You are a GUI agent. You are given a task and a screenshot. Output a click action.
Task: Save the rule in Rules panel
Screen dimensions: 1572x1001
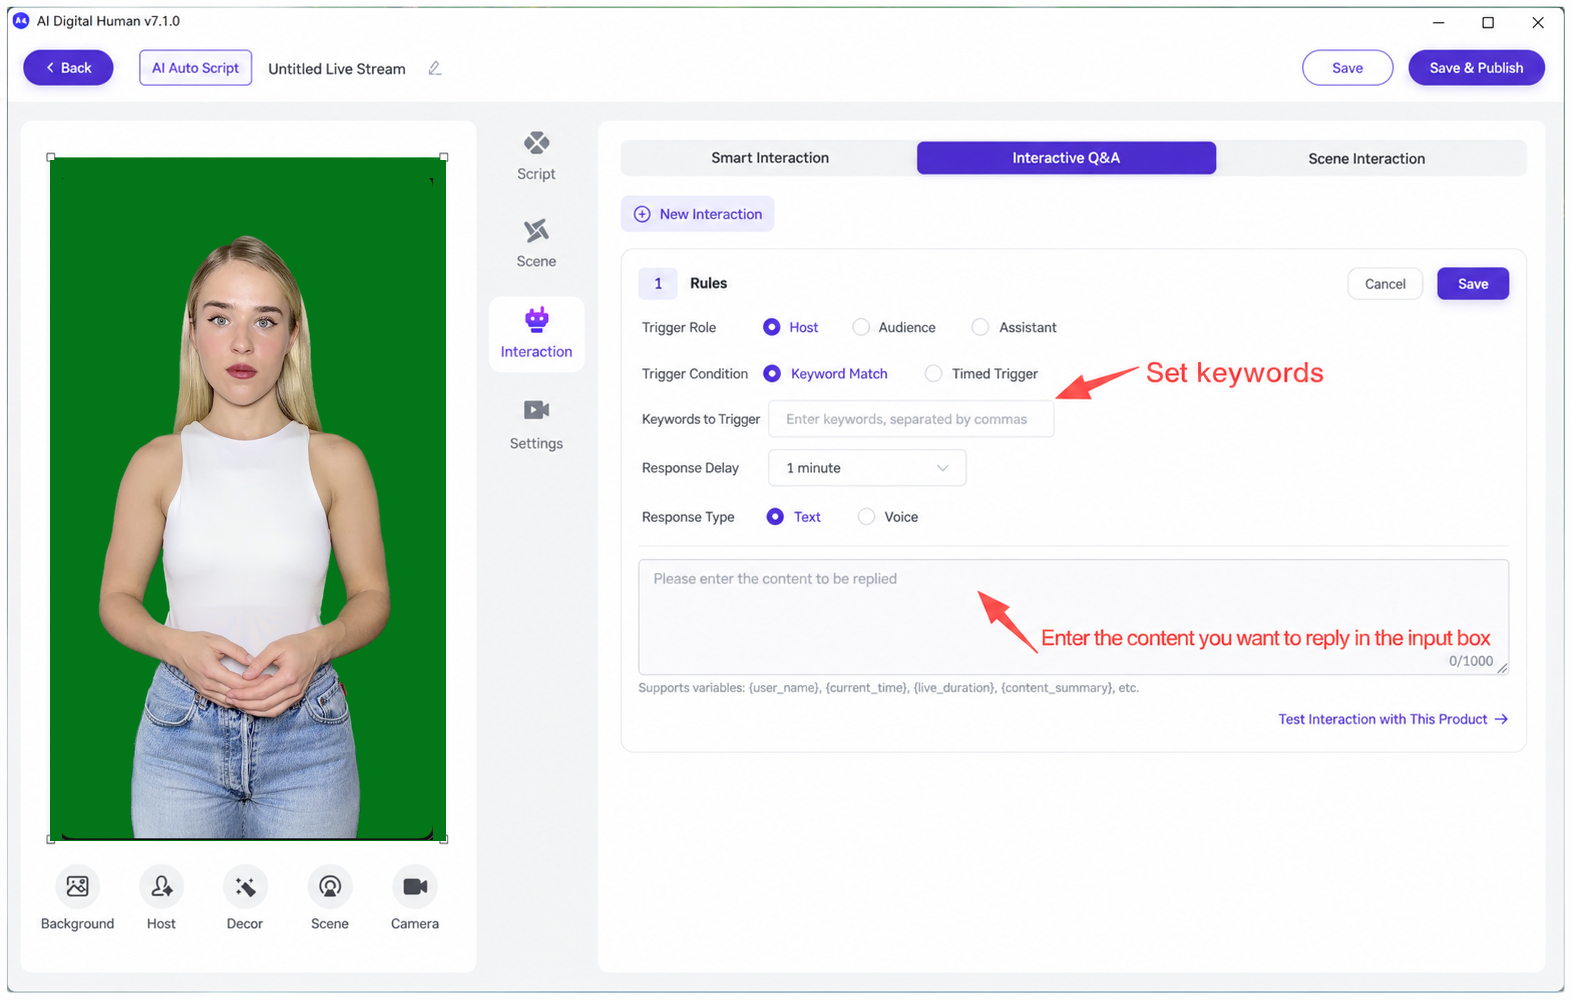[x=1473, y=284]
